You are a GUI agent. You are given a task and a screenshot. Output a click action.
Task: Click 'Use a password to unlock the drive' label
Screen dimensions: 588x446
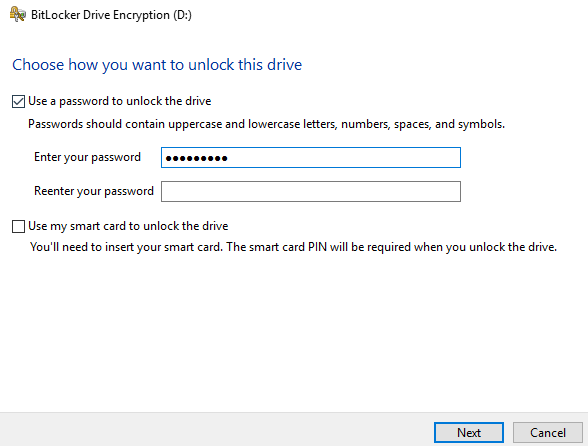(x=120, y=101)
